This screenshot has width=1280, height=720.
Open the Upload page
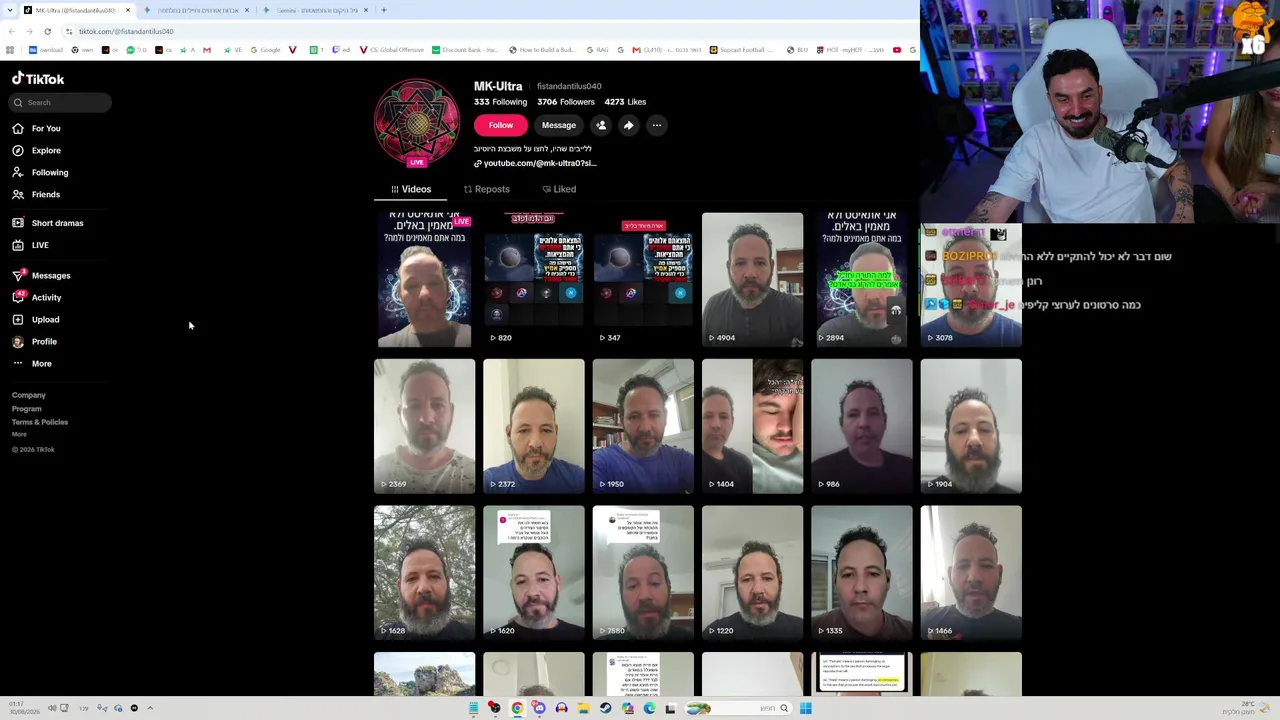[x=36, y=320]
